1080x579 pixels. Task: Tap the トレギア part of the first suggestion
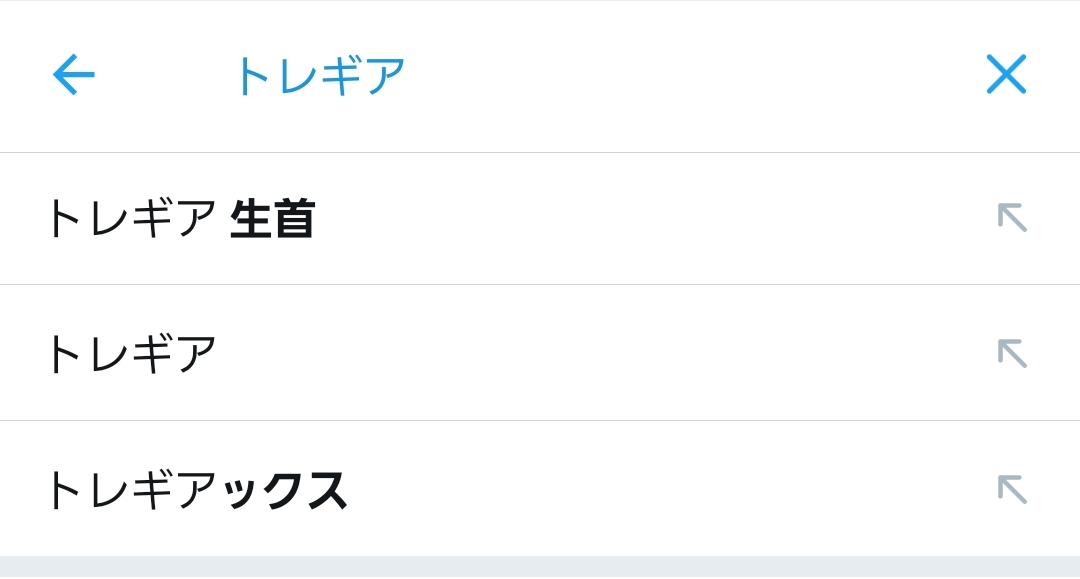coord(130,219)
